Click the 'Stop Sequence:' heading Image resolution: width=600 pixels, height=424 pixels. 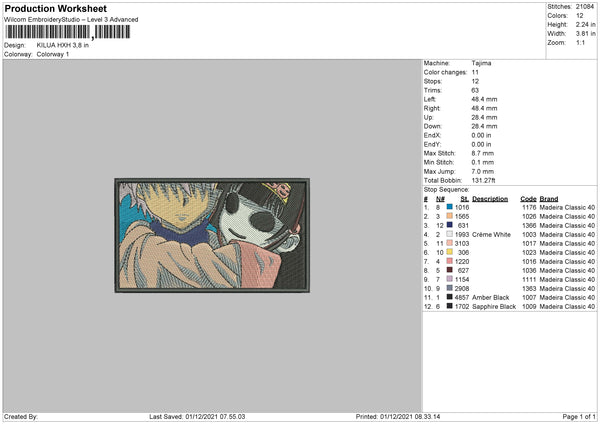(x=446, y=190)
